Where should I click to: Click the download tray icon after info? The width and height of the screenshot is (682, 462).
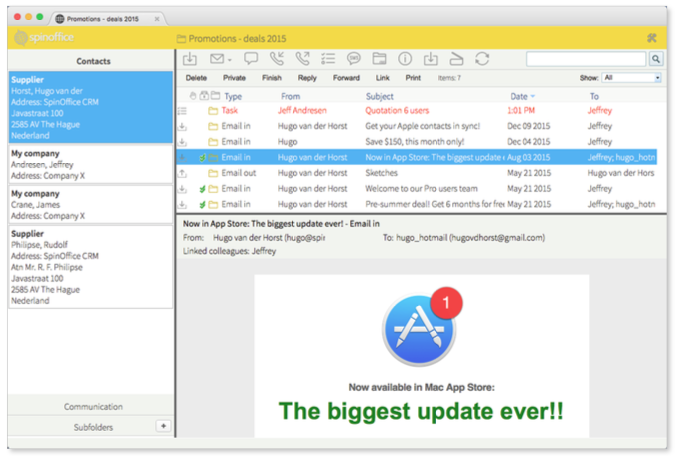431,59
